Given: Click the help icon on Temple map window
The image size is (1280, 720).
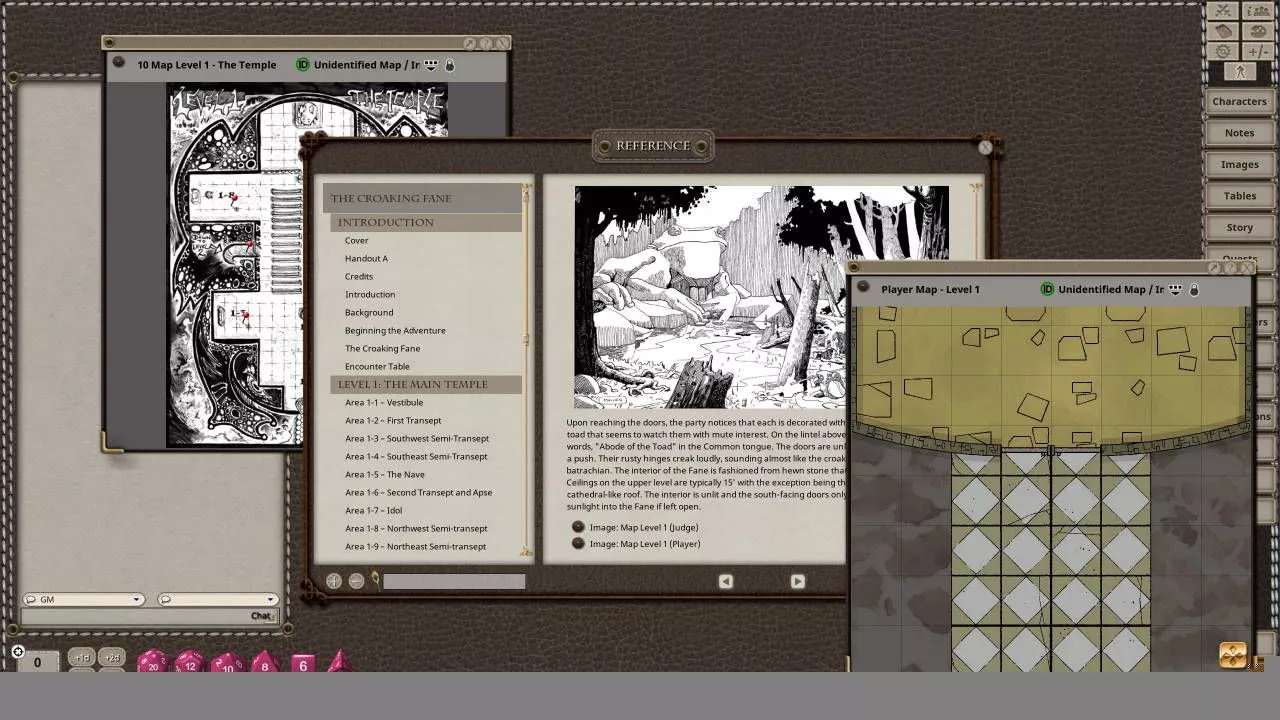Looking at the screenshot, I should coord(486,44).
